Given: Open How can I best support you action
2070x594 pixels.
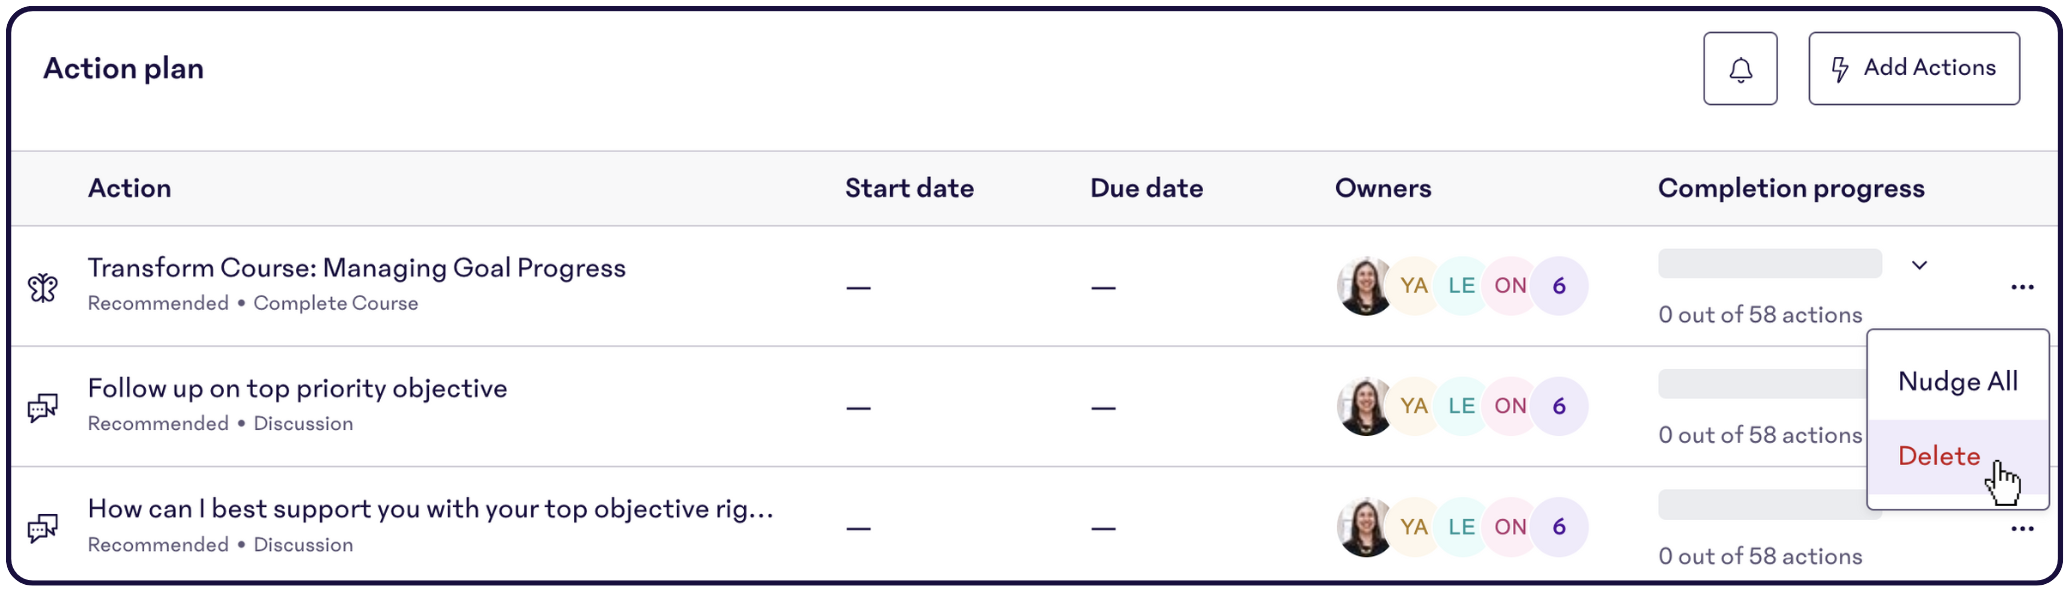Looking at the screenshot, I should (x=431, y=509).
